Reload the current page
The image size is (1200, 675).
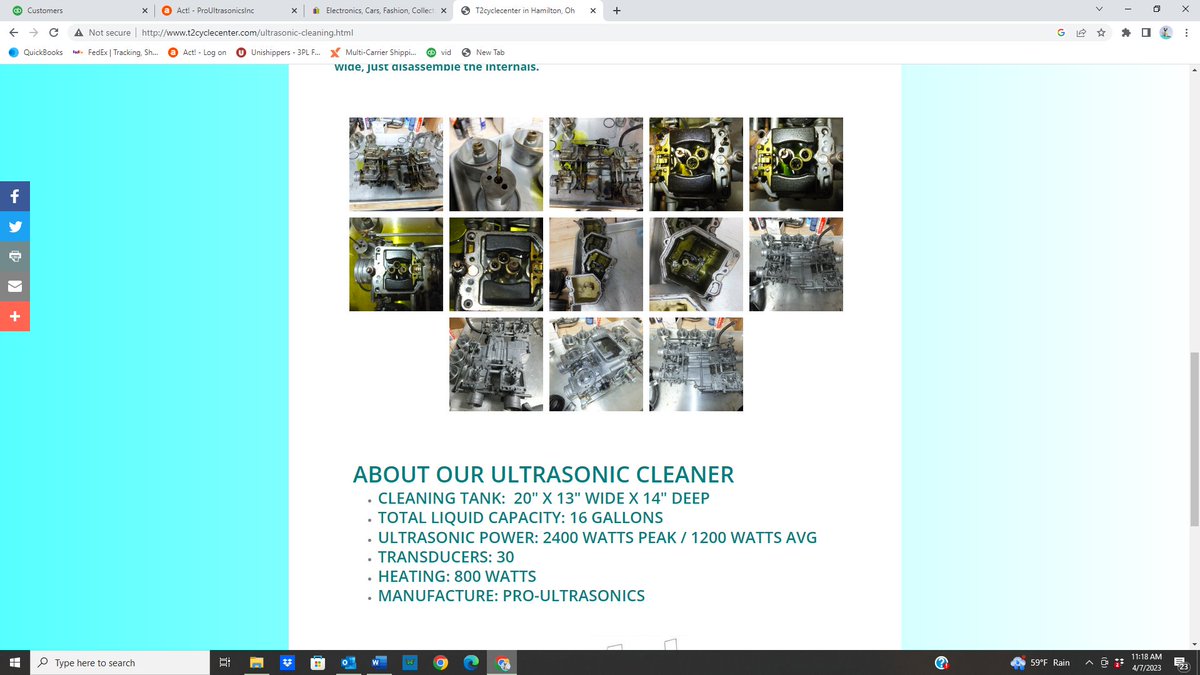55,32
